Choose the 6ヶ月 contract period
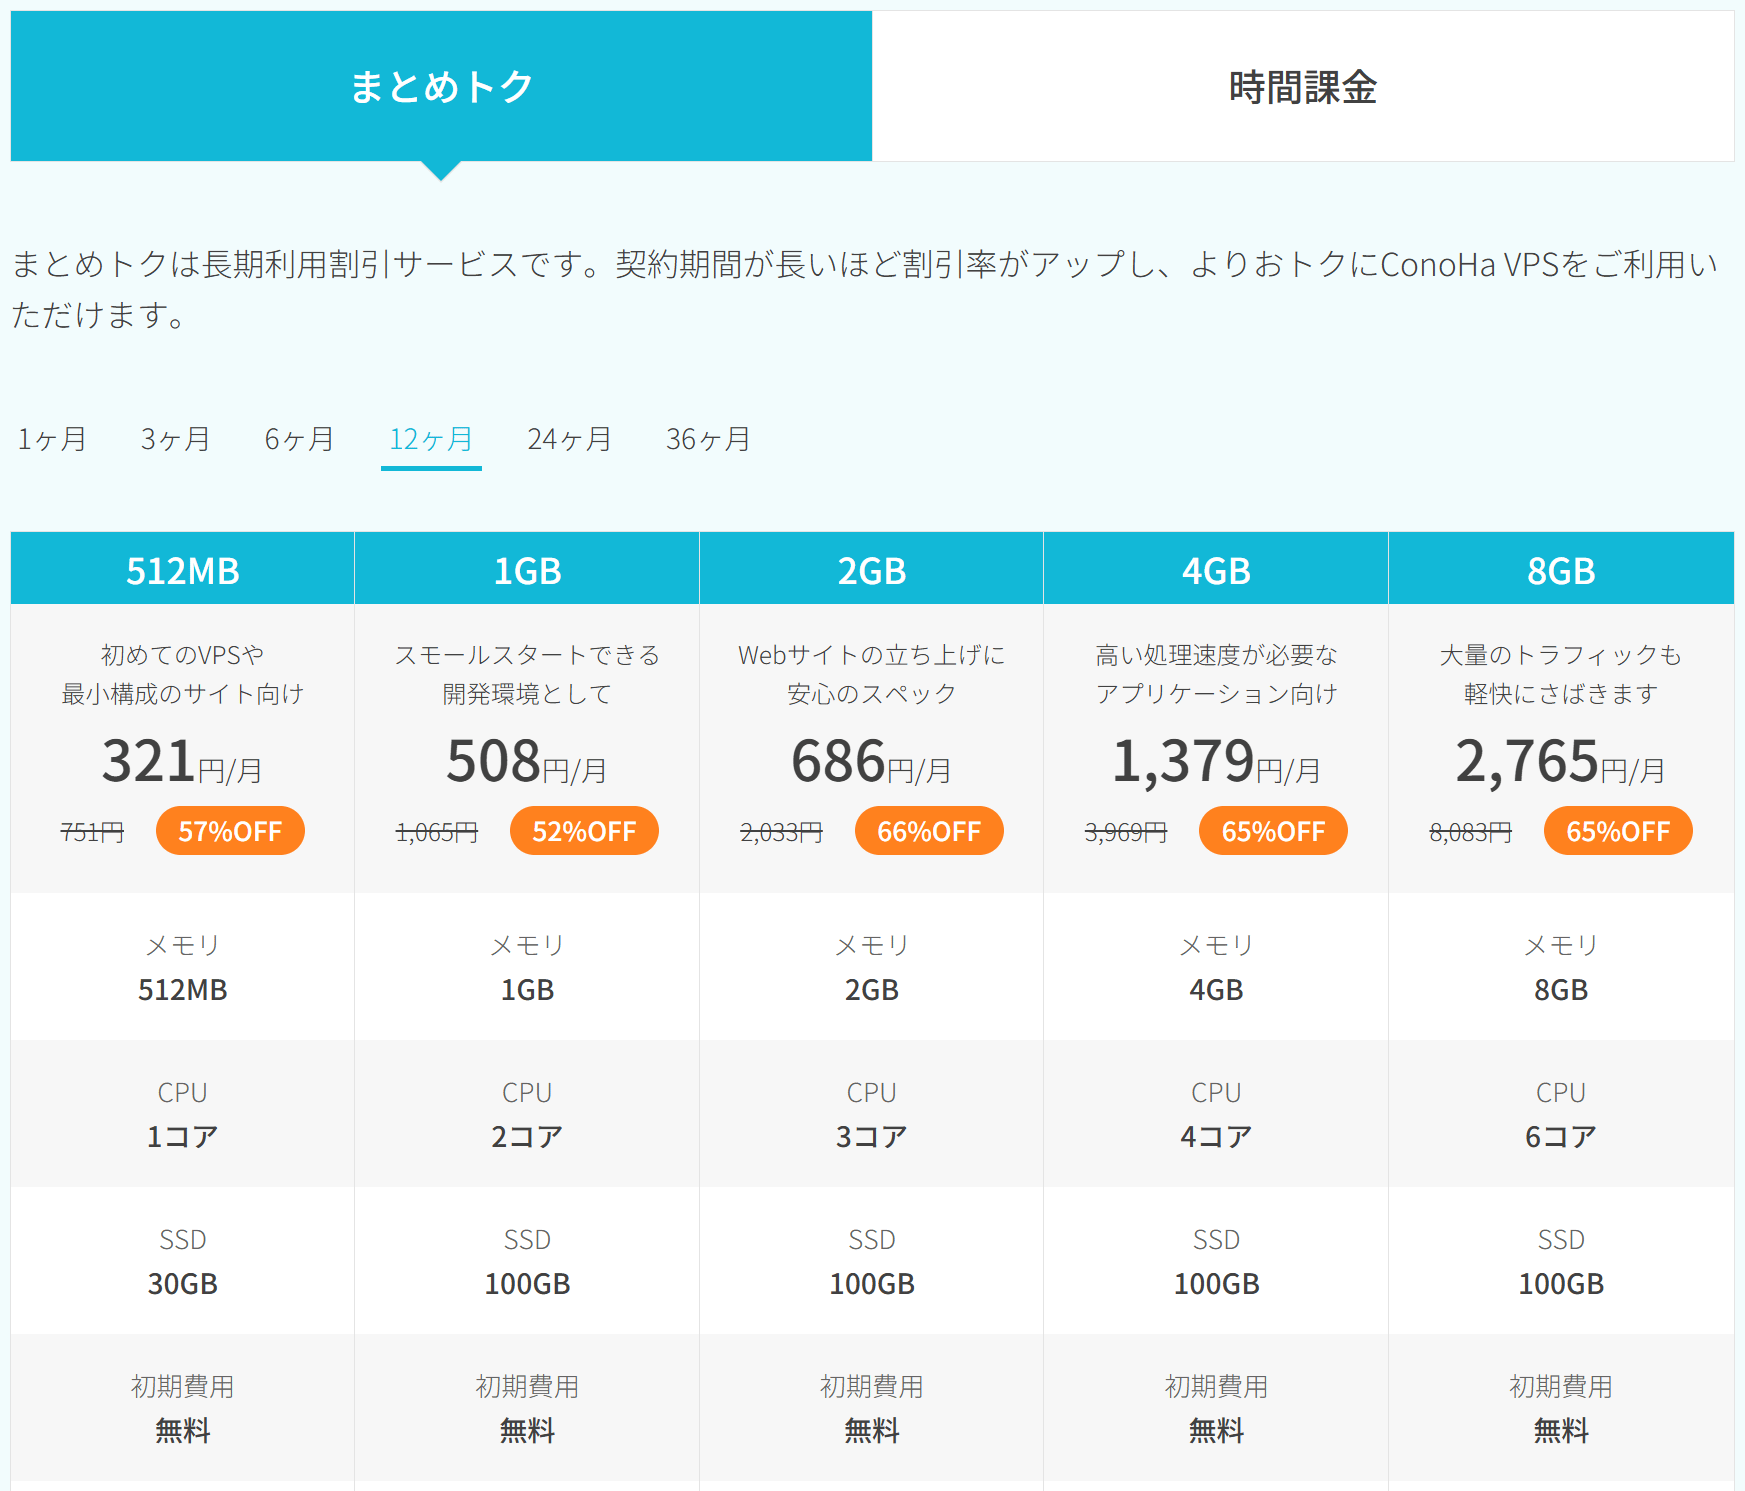The width and height of the screenshot is (1745, 1491). pos(299,439)
